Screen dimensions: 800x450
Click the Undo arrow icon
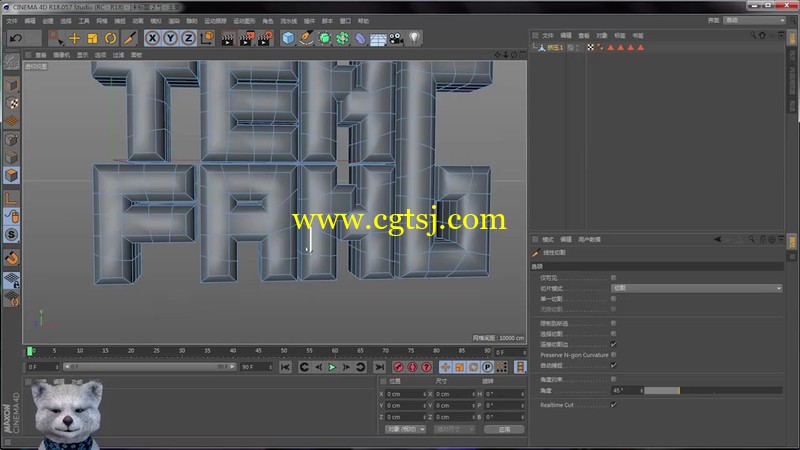[x=16, y=38]
